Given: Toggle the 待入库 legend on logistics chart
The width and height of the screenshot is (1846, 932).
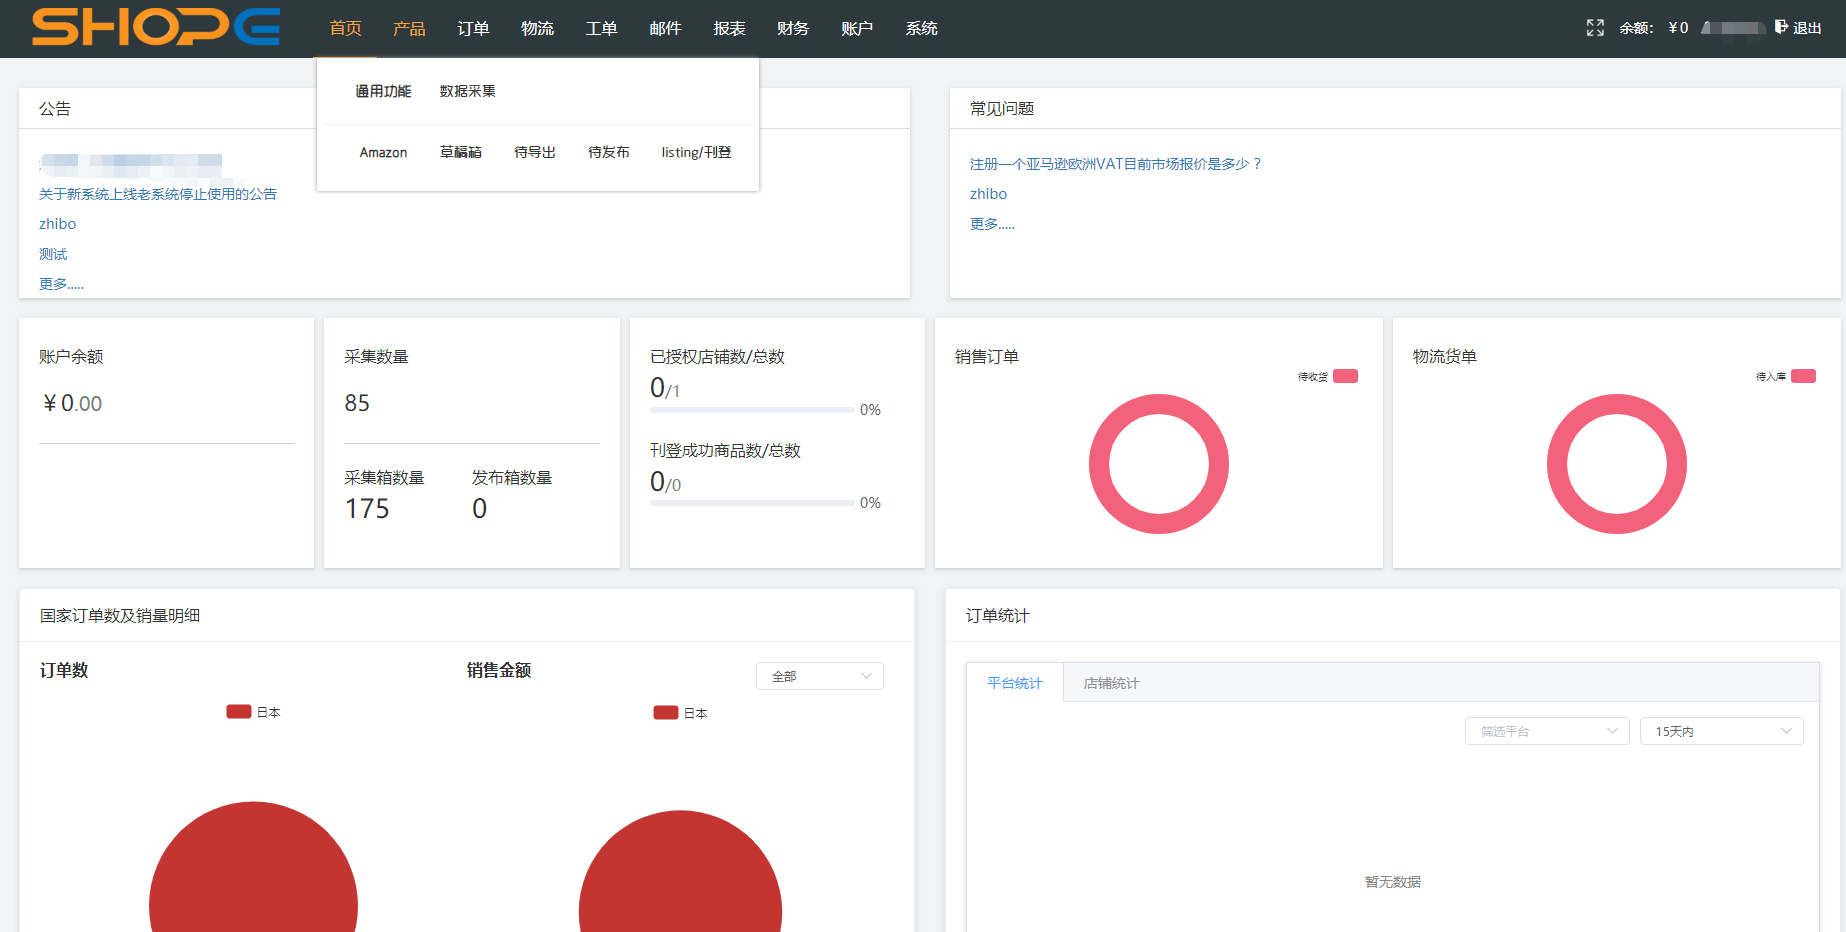Looking at the screenshot, I should [x=1786, y=376].
